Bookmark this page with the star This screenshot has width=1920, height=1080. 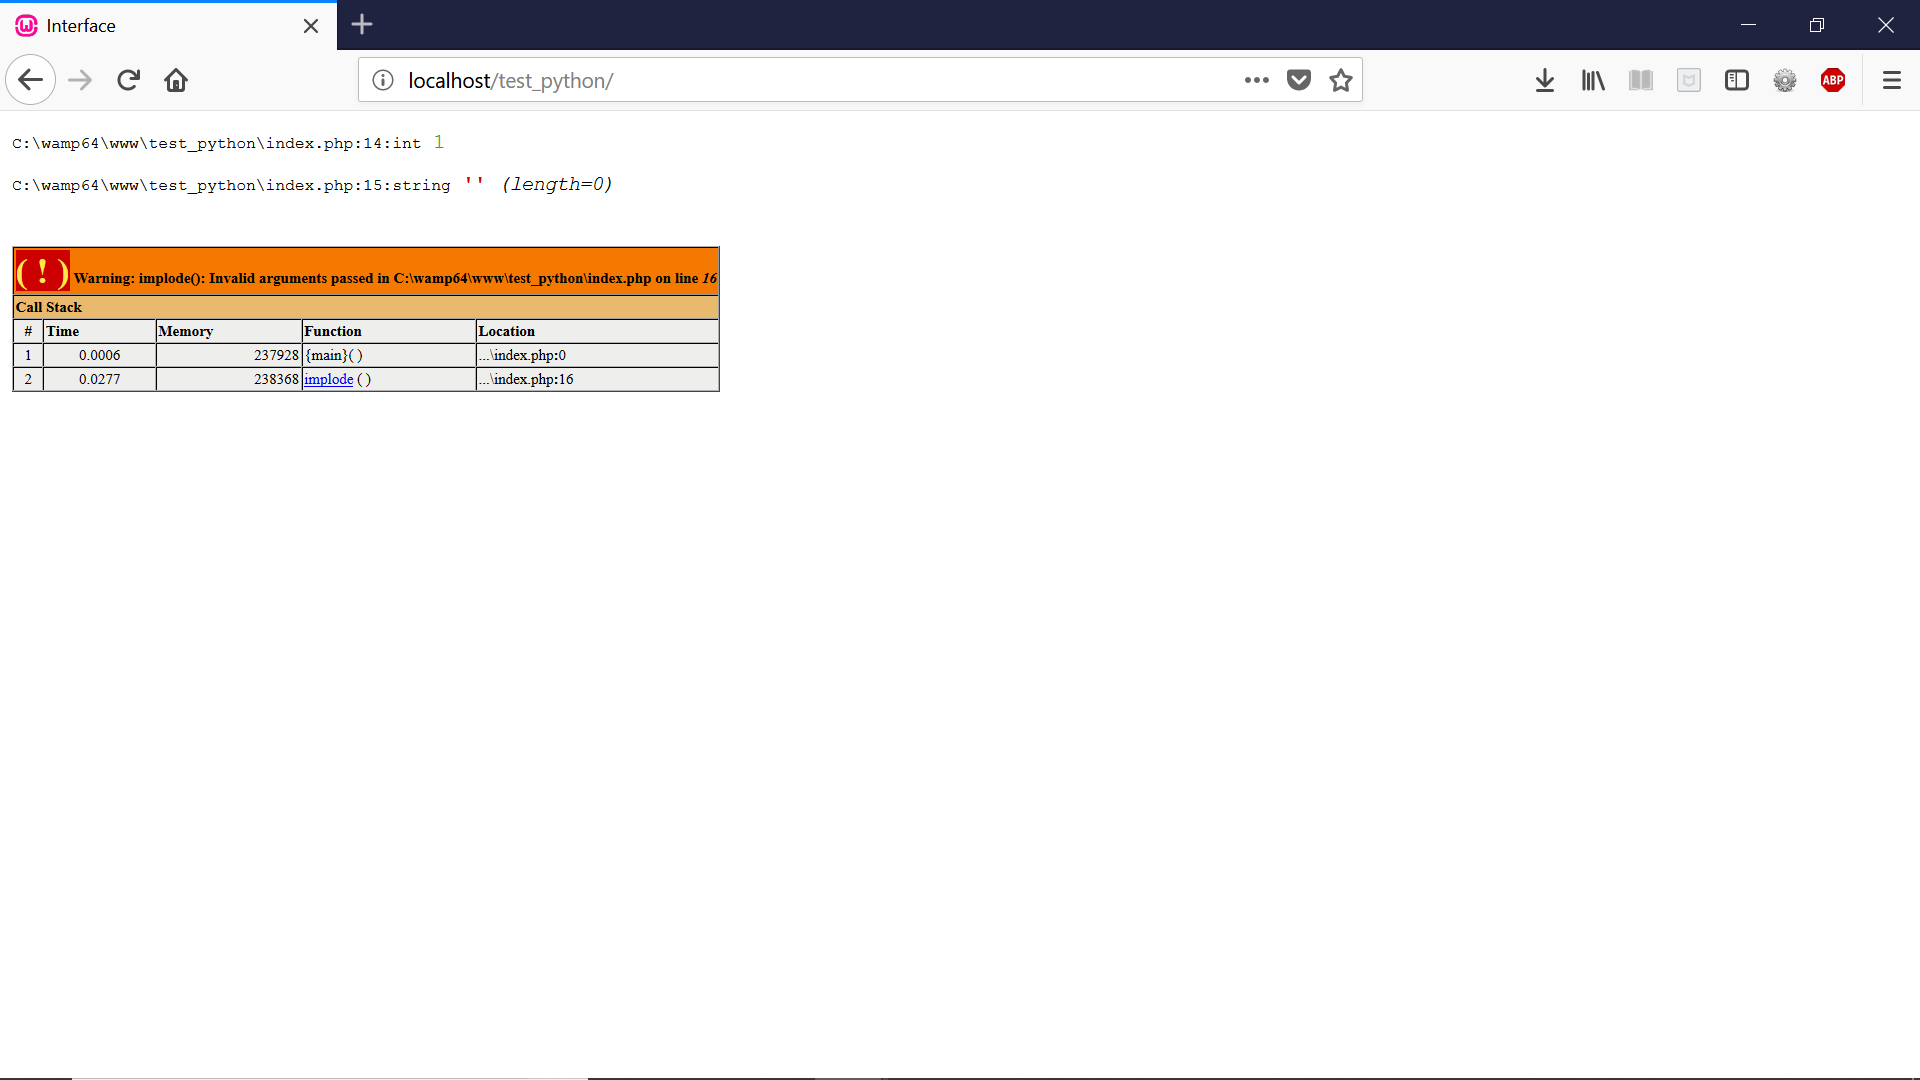1341,80
